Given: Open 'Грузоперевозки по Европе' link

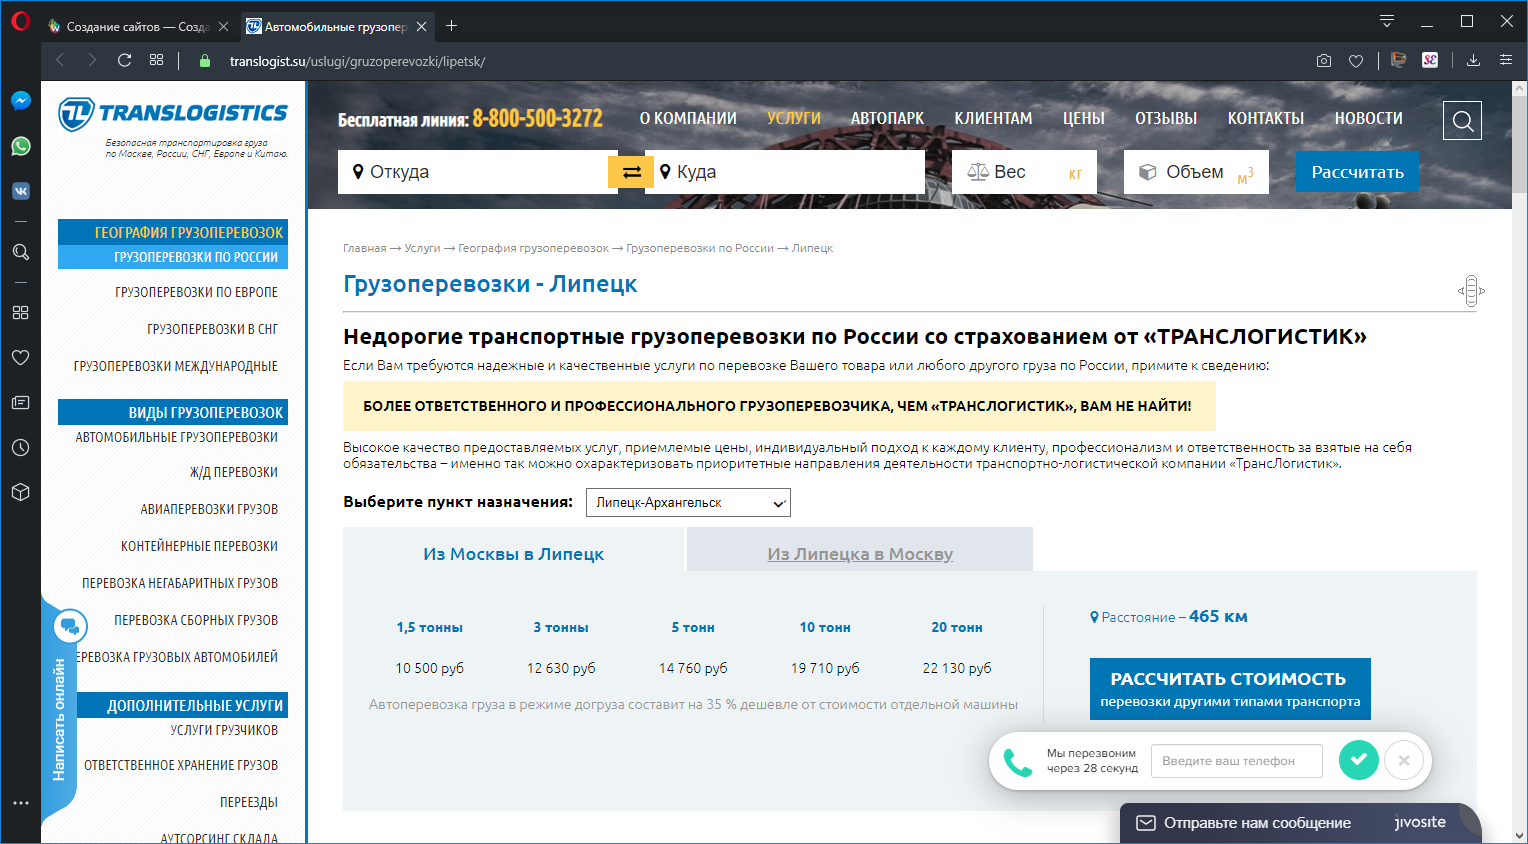Looking at the screenshot, I should click(196, 292).
